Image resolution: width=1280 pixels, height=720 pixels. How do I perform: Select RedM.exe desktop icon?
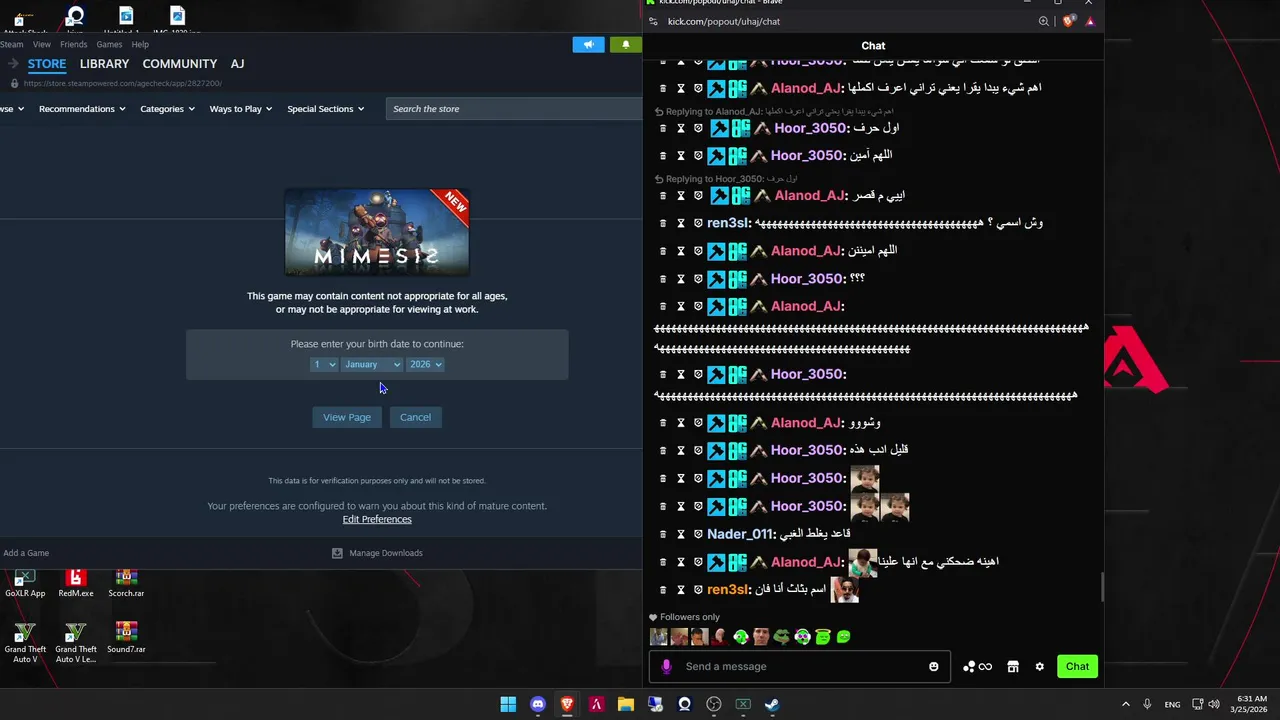pyautogui.click(x=76, y=583)
